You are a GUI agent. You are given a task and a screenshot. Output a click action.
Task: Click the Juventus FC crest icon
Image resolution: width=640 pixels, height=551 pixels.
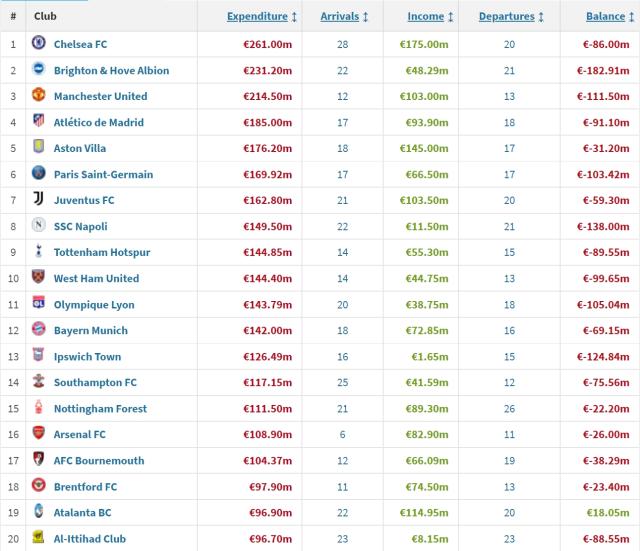[39, 200]
